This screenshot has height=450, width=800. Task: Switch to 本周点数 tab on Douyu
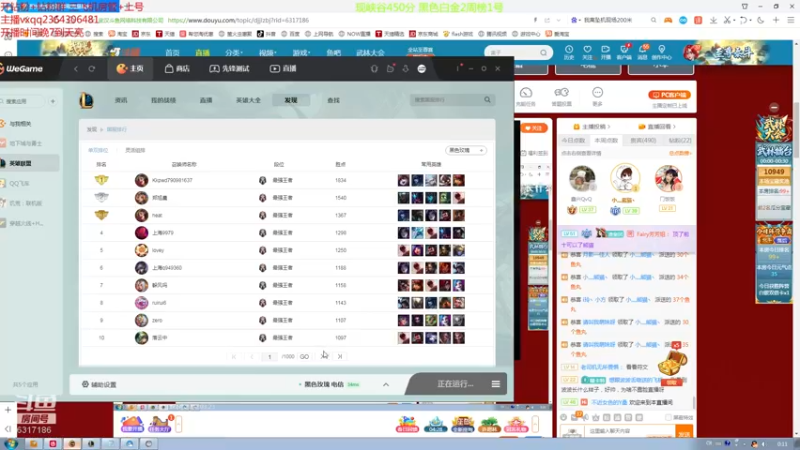click(606, 140)
